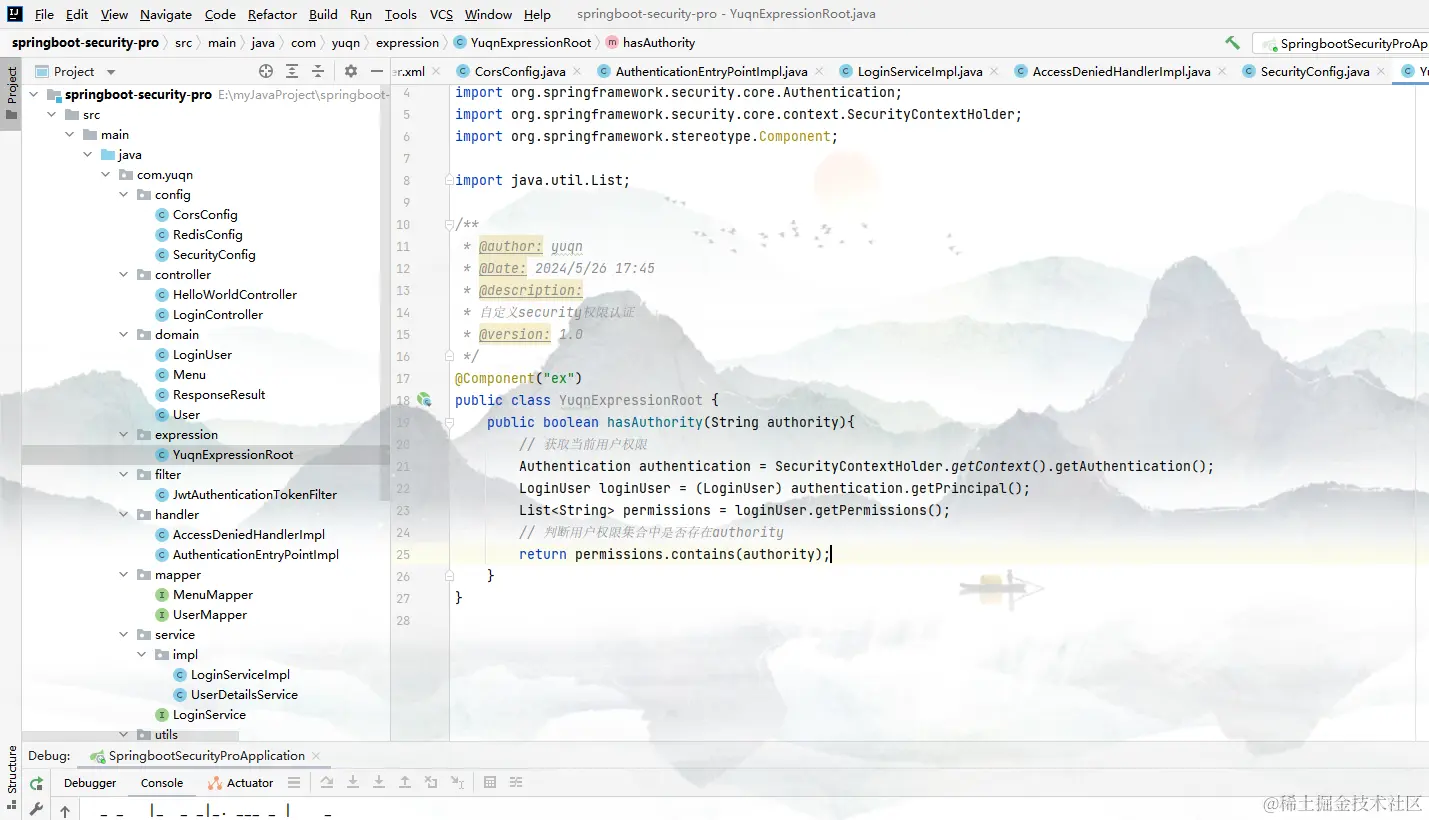The width and height of the screenshot is (1429, 820).
Task: Open SpringbootSecurityProApplication run configuration dropdown
Action: click(1342, 44)
